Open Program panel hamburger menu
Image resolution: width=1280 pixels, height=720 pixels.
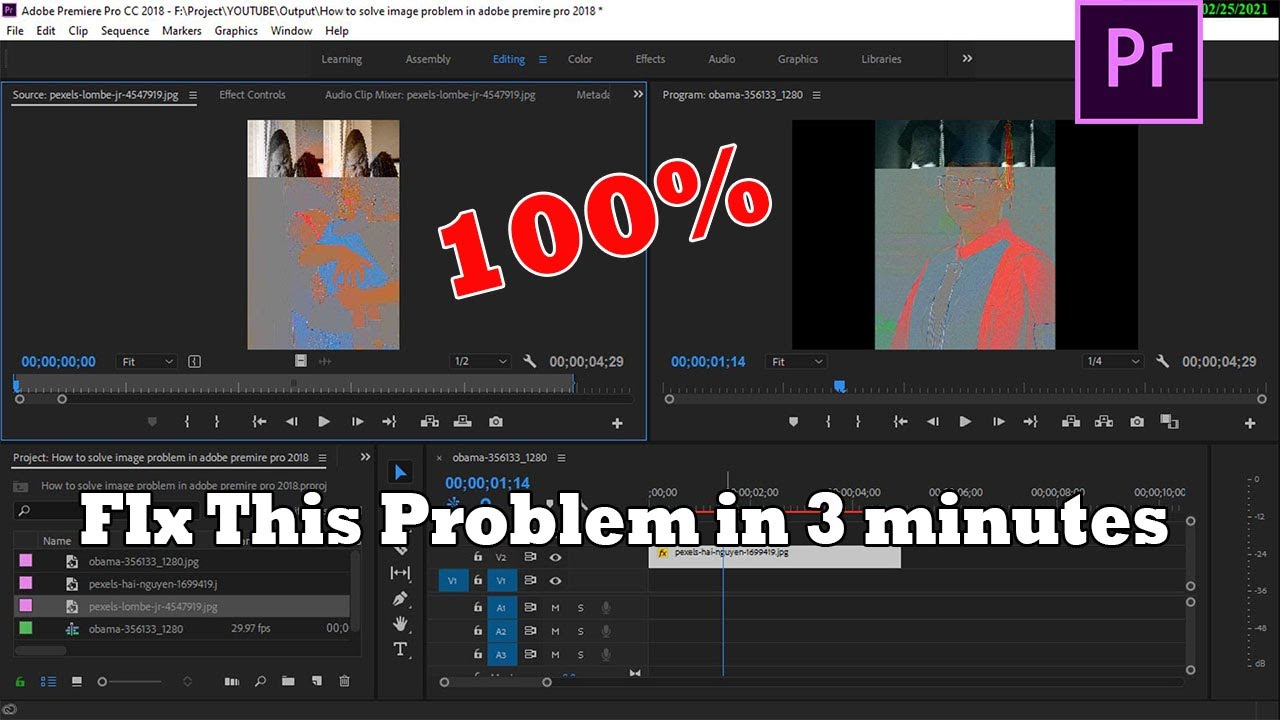[x=816, y=95]
